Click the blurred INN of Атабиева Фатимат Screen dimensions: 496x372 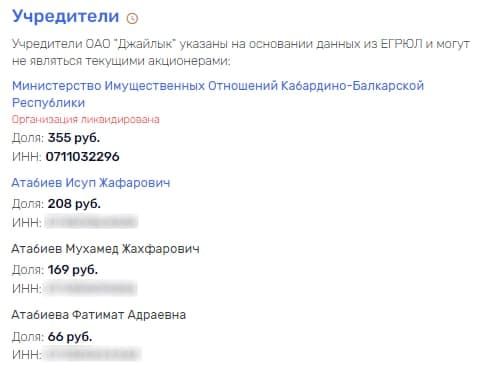pos(93,354)
